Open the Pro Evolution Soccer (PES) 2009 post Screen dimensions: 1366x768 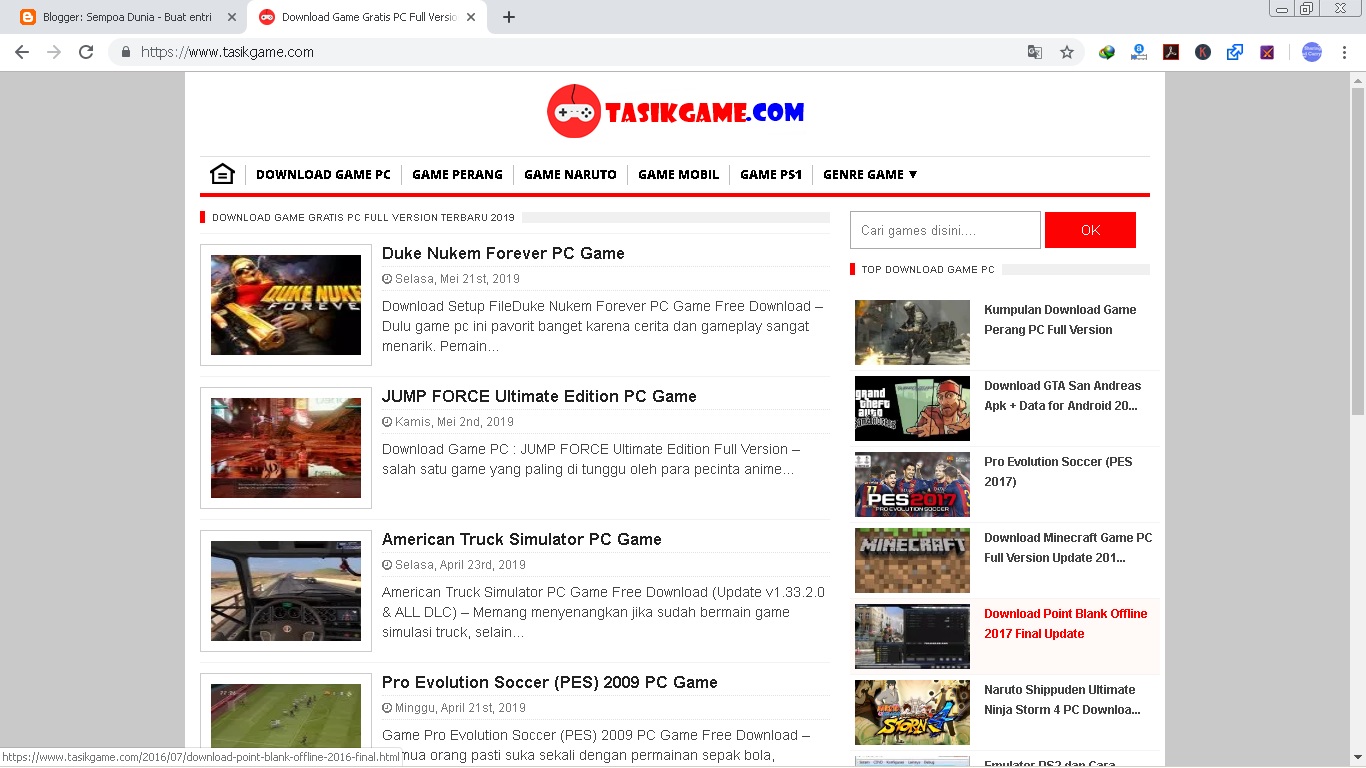coord(550,682)
